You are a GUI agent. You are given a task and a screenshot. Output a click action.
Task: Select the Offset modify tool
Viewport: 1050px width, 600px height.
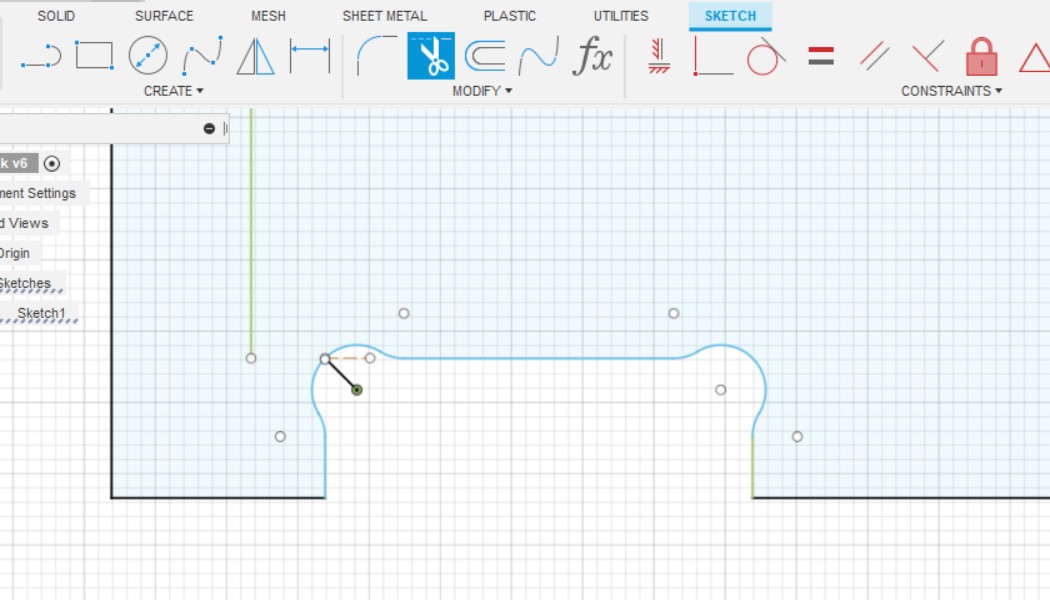[x=484, y=56]
